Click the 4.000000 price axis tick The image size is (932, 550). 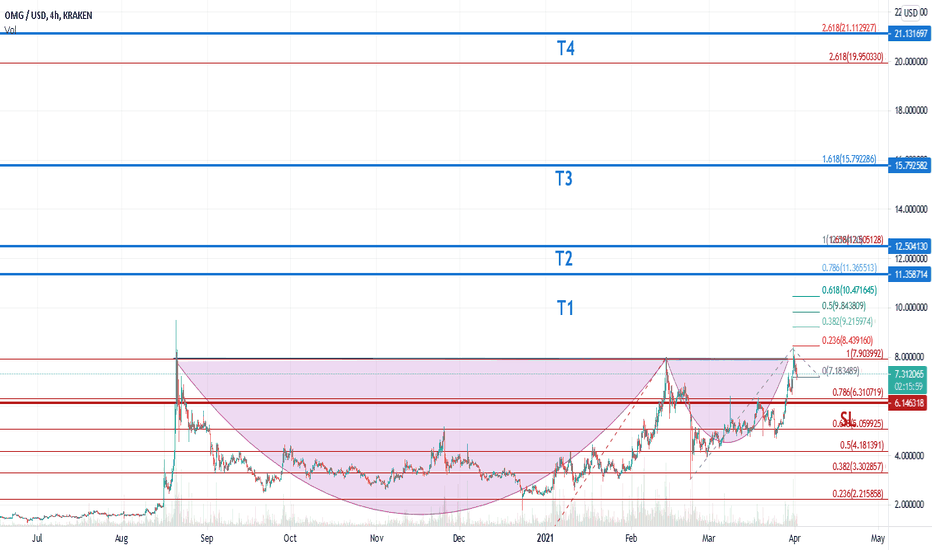click(x=909, y=455)
